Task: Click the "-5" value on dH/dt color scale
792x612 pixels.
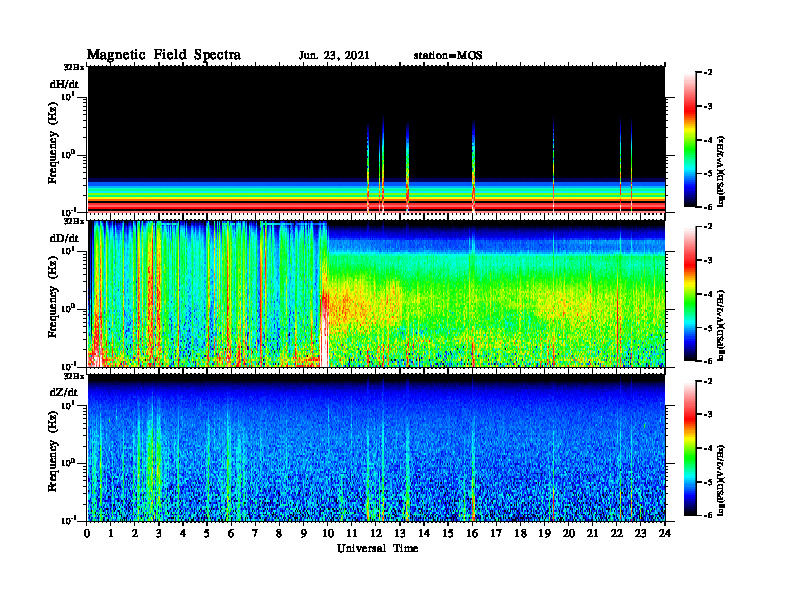Action: [709, 174]
